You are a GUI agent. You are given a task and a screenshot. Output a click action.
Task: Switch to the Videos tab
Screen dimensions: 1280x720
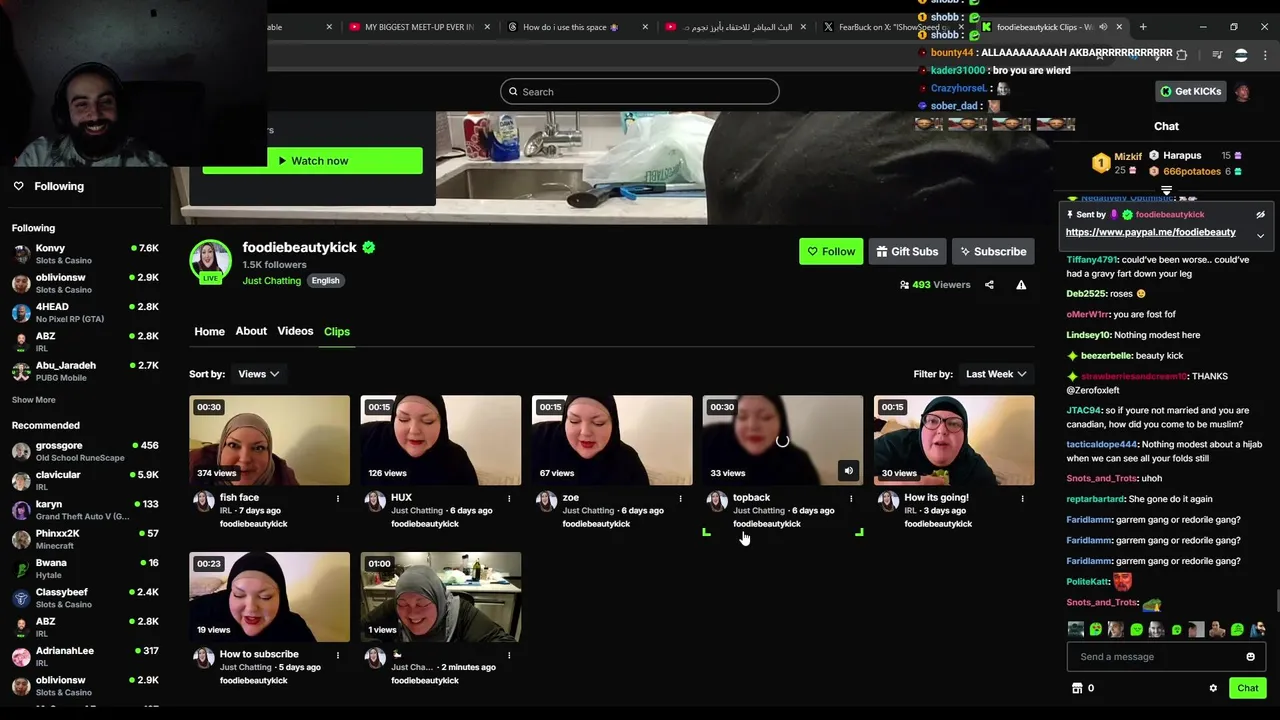pos(295,331)
